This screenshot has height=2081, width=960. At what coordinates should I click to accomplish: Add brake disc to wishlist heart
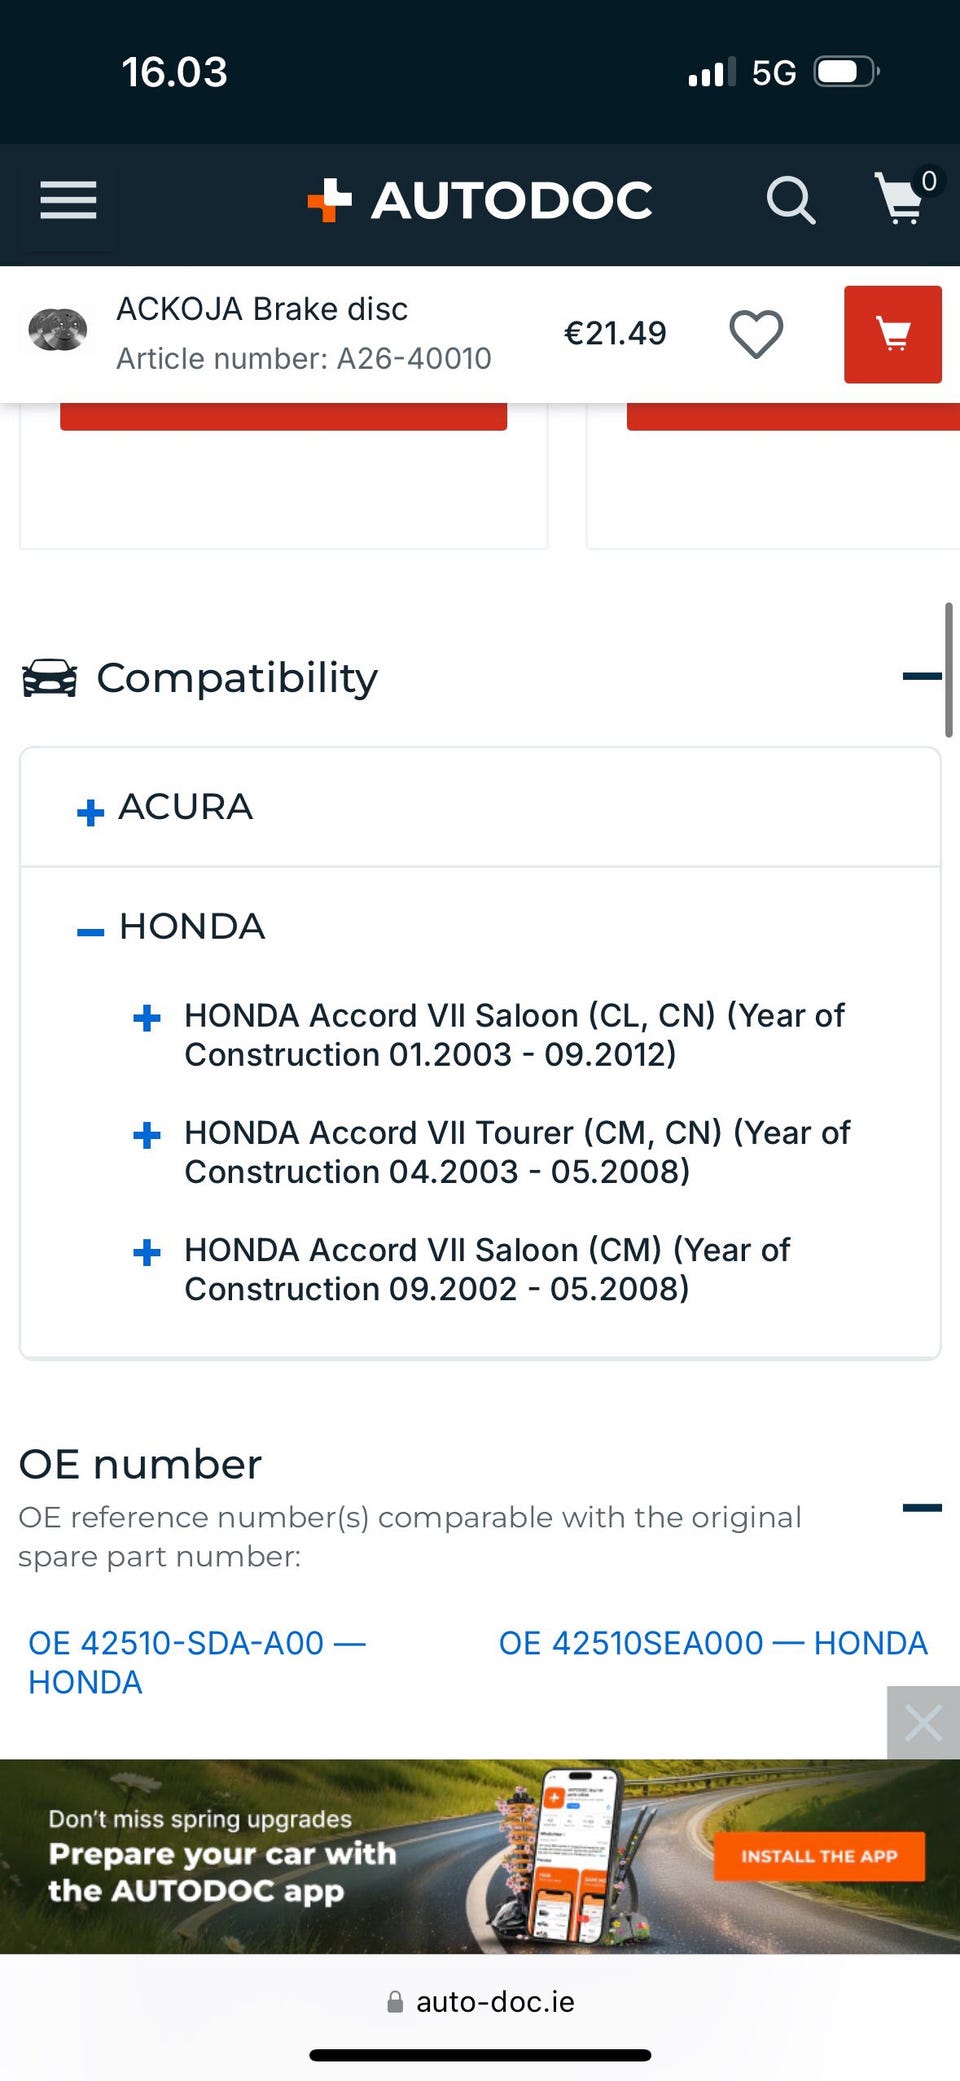(x=756, y=334)
